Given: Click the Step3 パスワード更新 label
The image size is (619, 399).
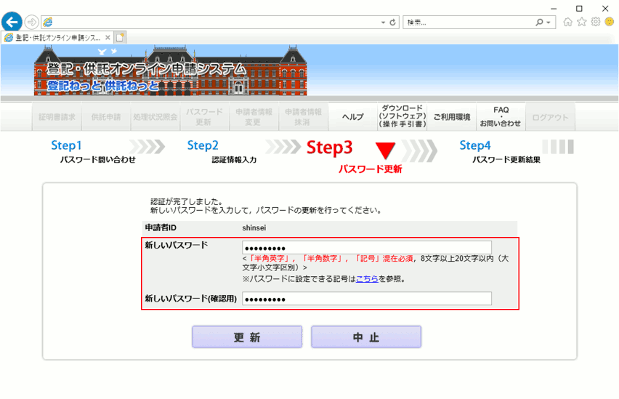Looking at the screenshot, I should click(x=354, y=157).
